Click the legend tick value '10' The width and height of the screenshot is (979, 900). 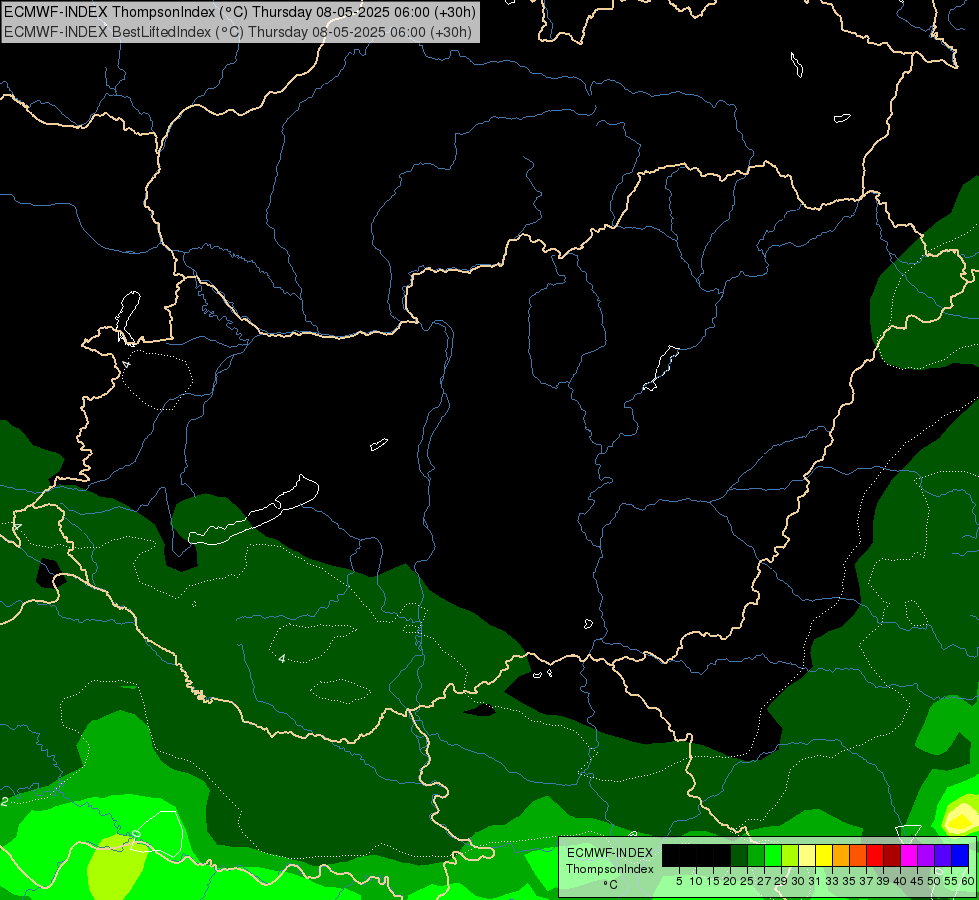[x=696, y=881]
